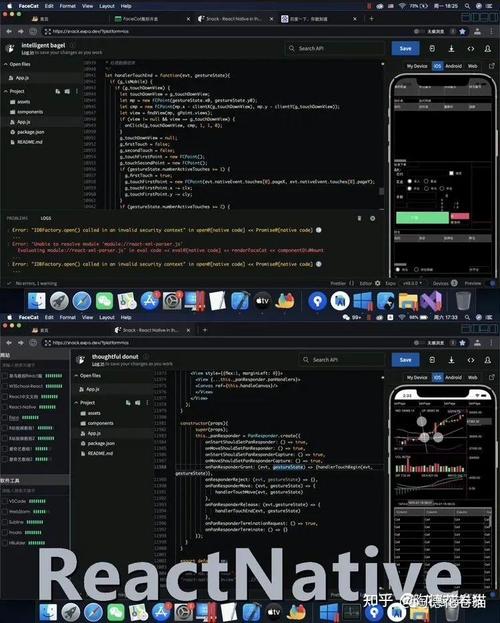Select Web tab in thoughtful donut preview
The height and width of the screenshot is (623, 500).
[x=473, y=377]
